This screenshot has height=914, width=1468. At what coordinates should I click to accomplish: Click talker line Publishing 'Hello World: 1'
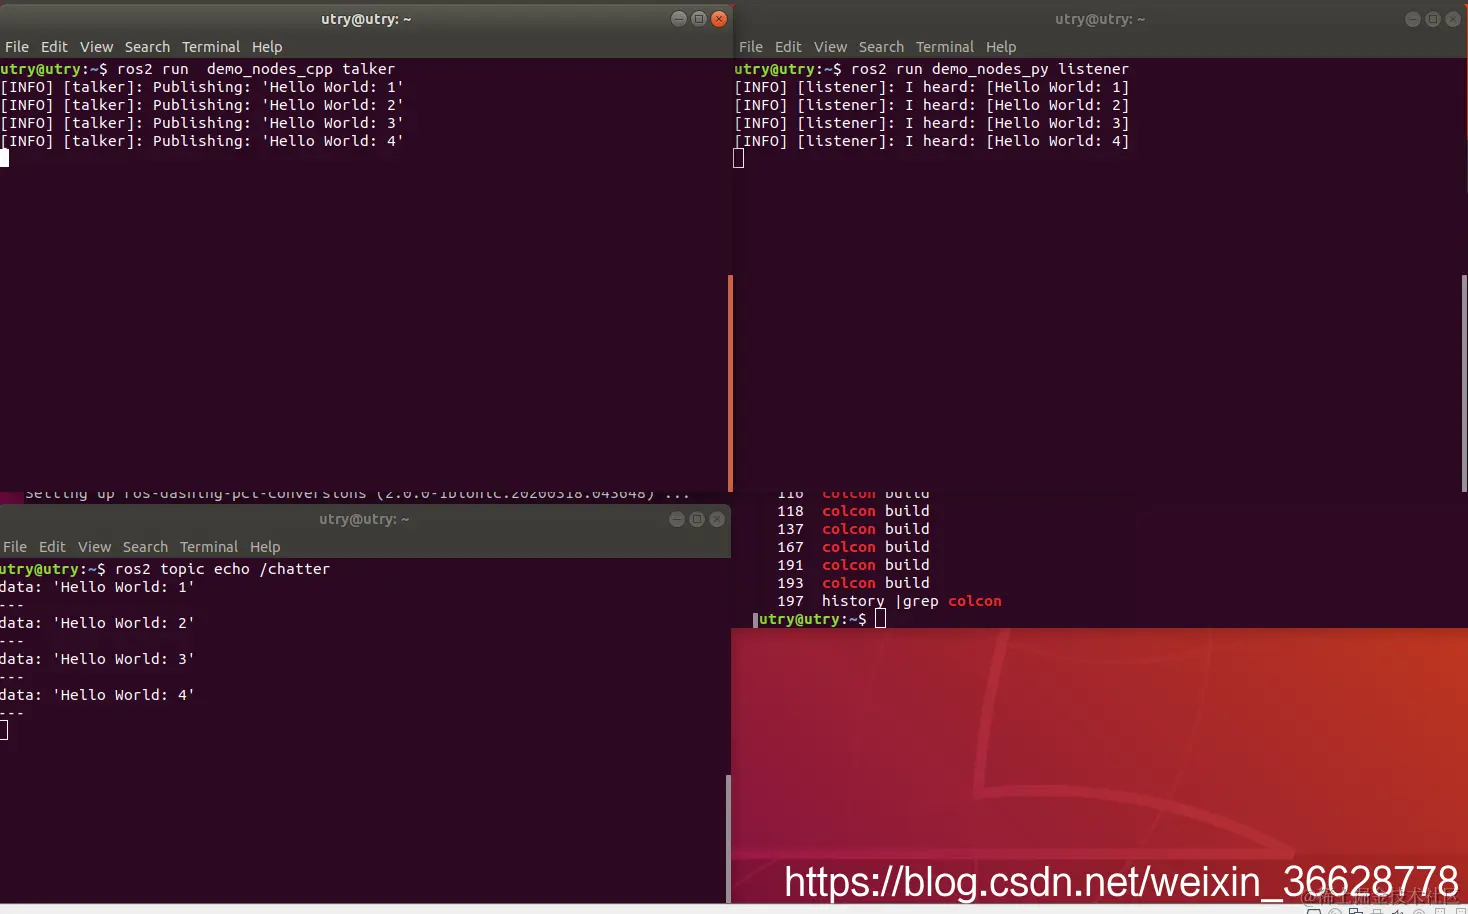coord(202,87)
